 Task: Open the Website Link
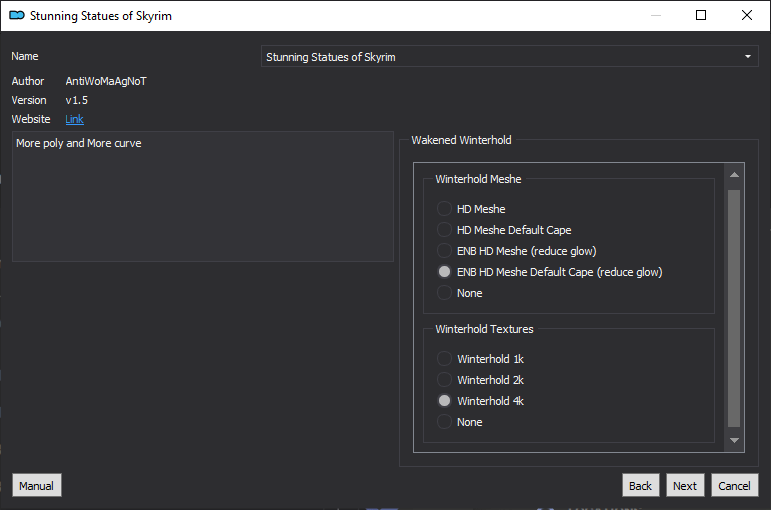pyautogui.click(x=74, y=119)
